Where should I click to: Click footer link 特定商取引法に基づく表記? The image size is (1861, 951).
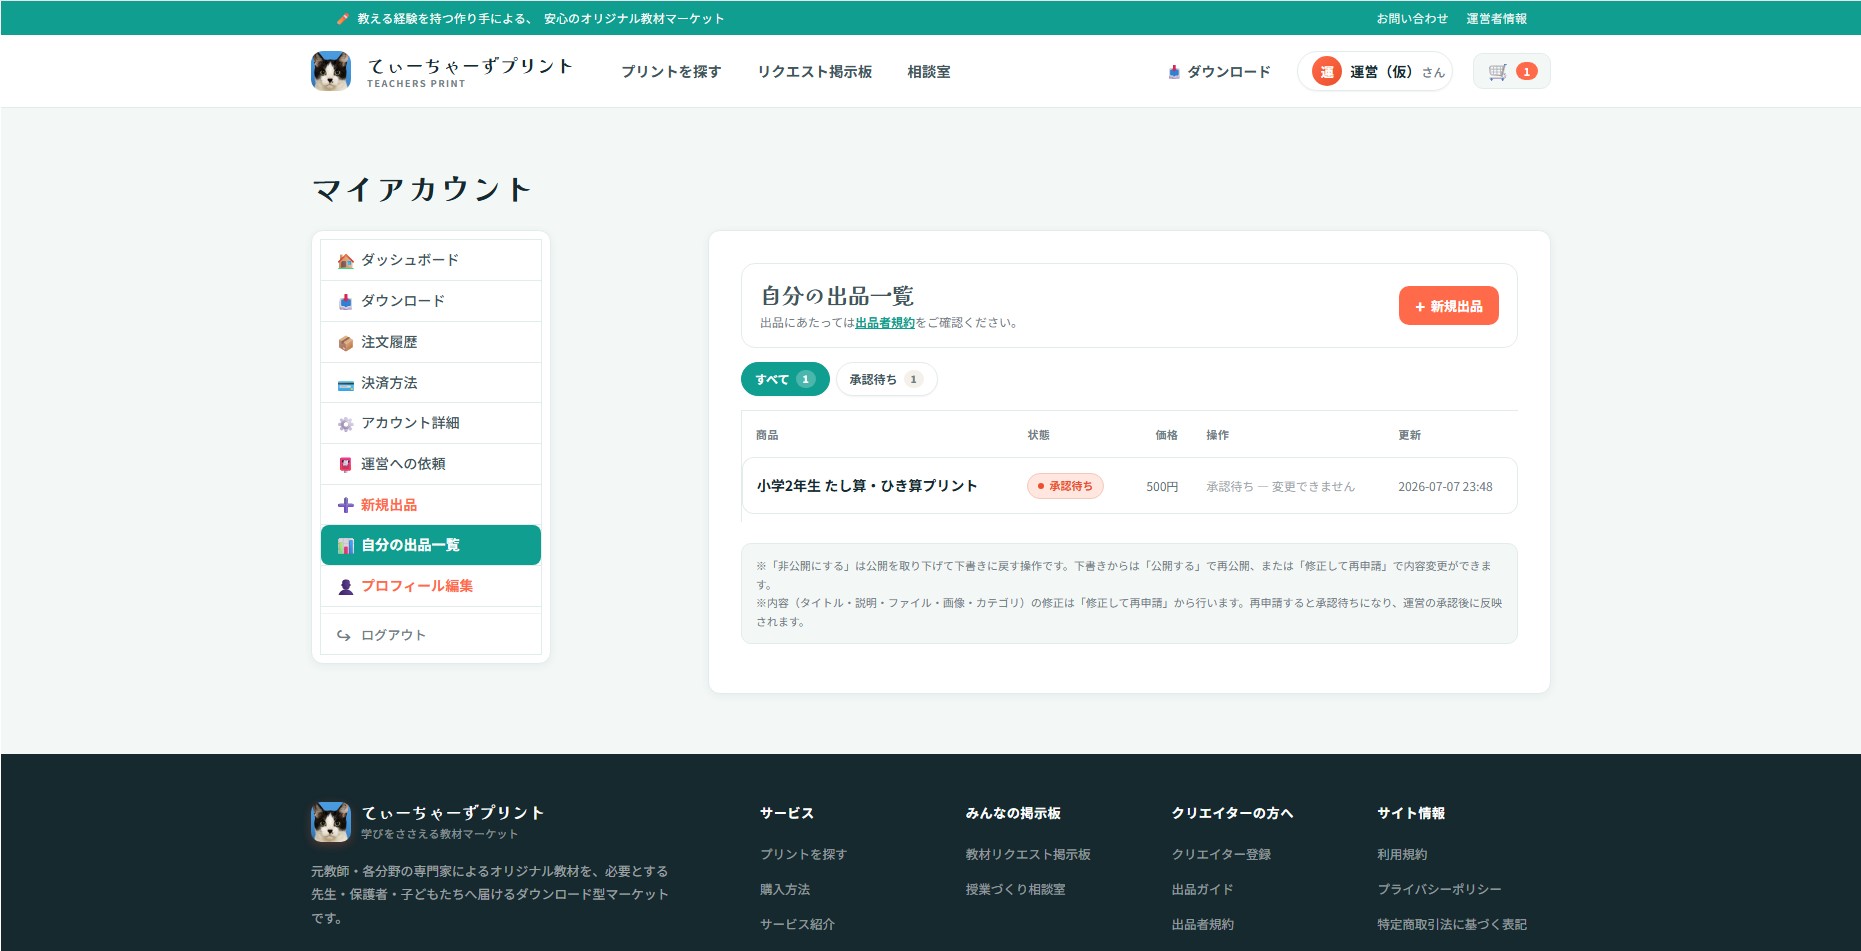1452,924
